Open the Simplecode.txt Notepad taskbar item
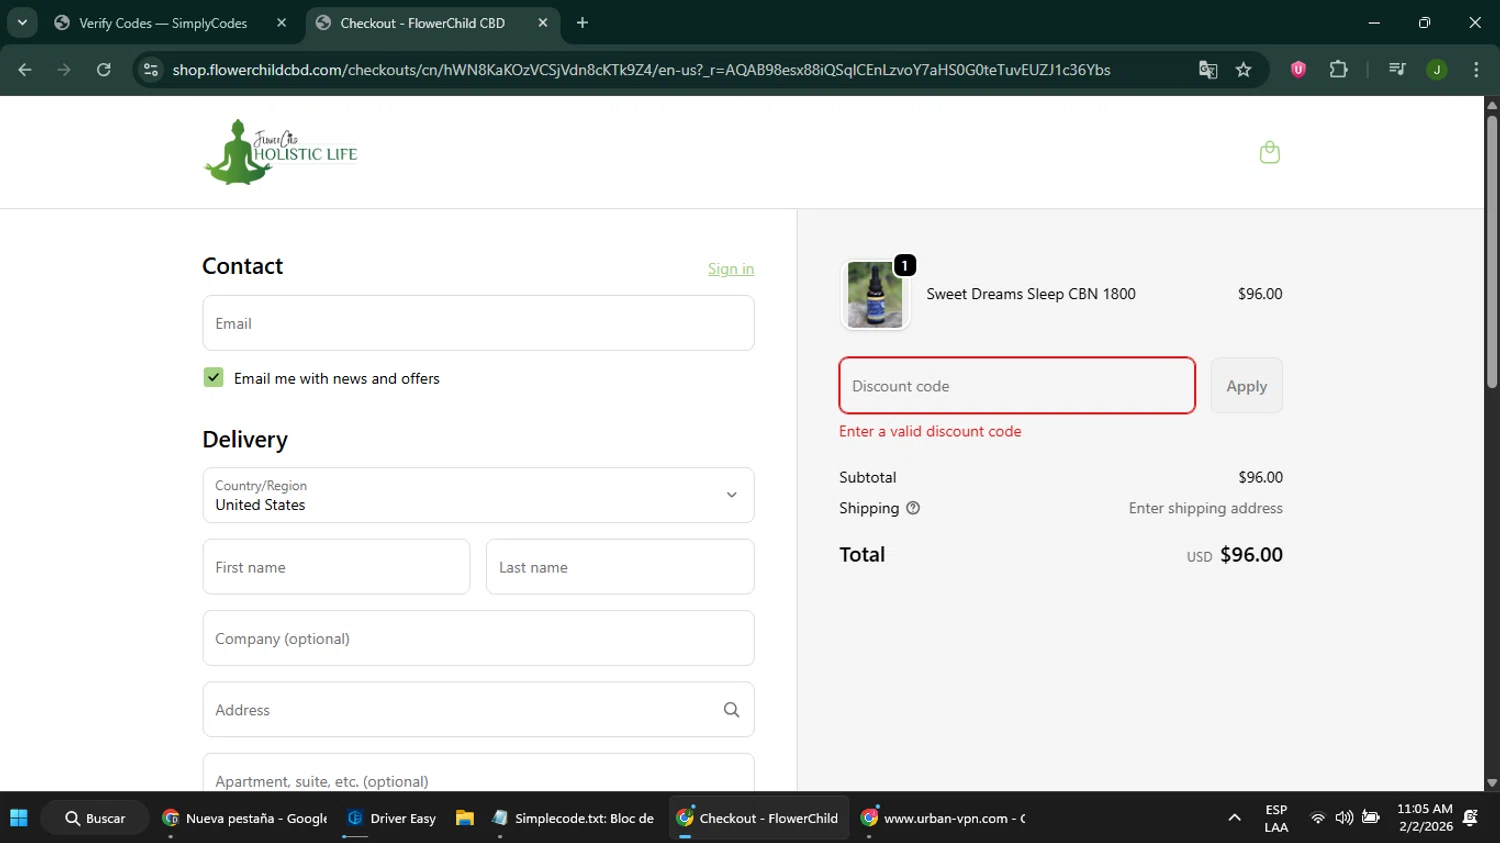 (x=573, y=818)
